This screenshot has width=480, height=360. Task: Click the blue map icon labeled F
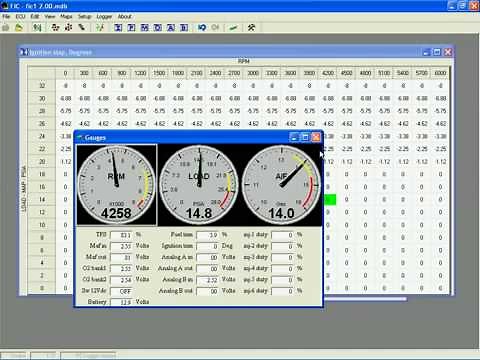pos(131,28)
